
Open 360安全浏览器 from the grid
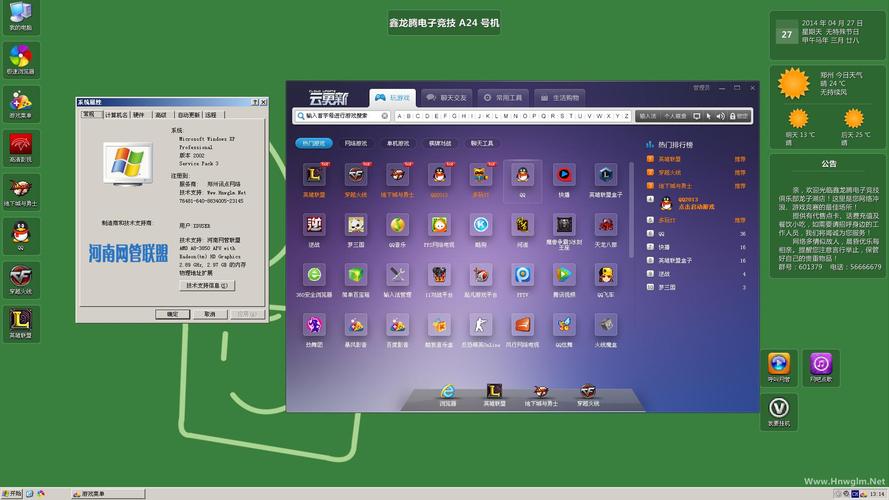(314, 276)
